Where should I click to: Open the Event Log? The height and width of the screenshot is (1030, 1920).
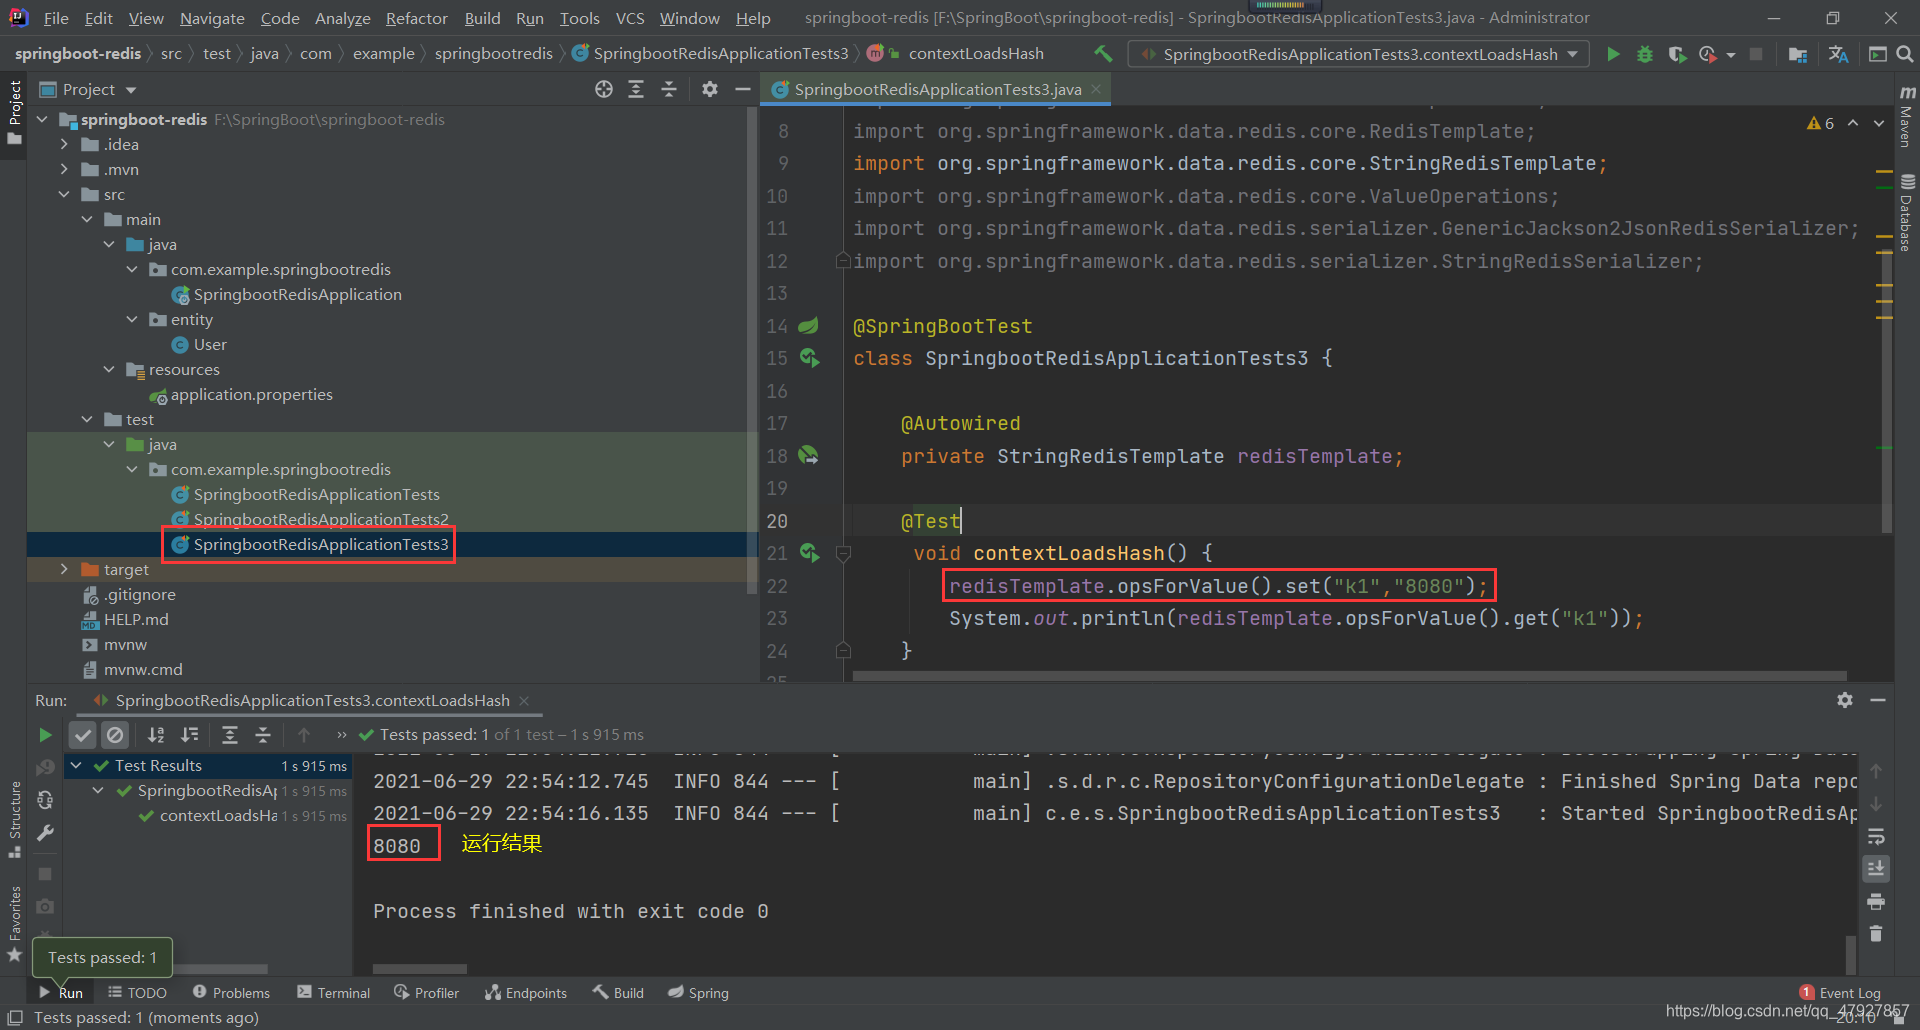[1840, 993]
